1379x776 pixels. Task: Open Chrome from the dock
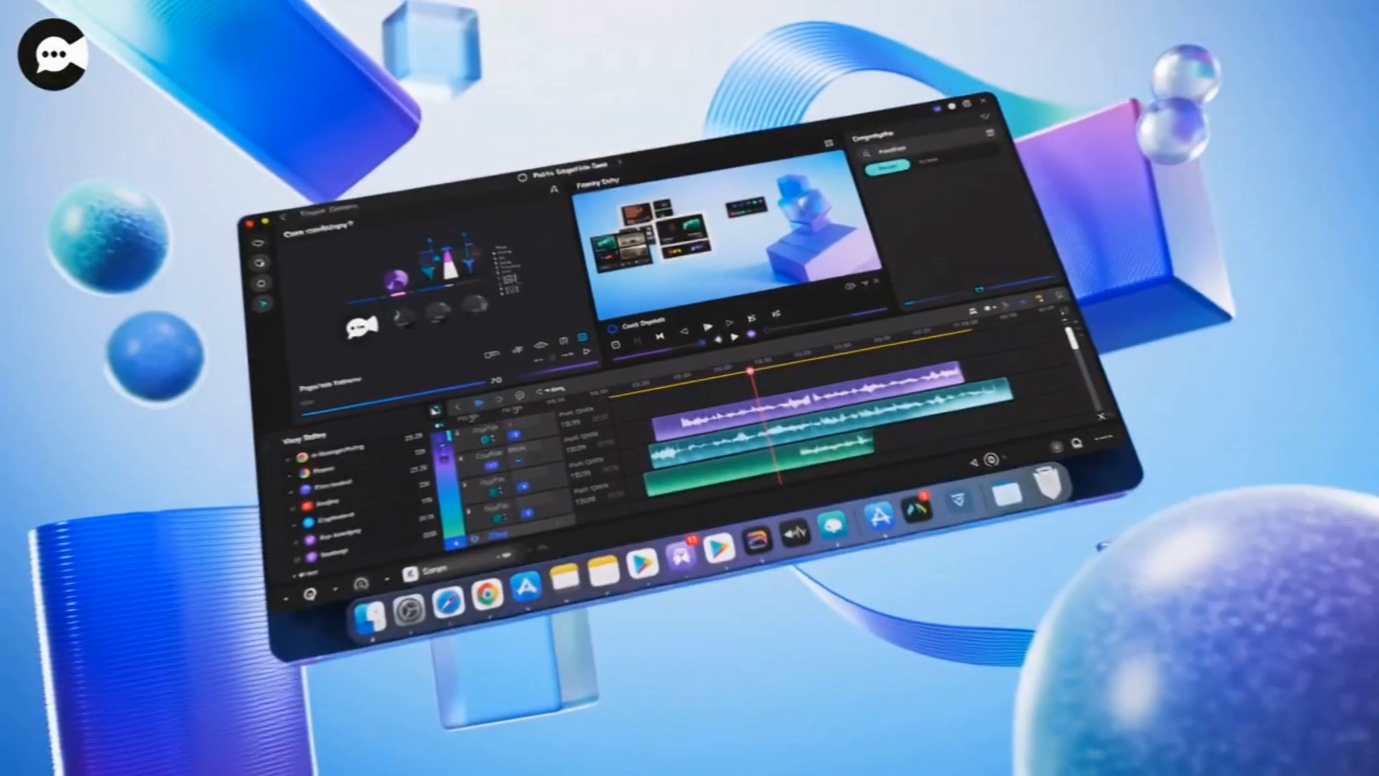click(487, 595)
